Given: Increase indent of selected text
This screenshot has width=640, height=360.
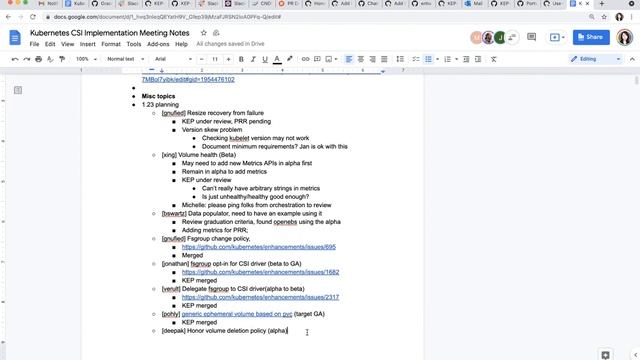Looking at the screenshot, I should (478, 59).
